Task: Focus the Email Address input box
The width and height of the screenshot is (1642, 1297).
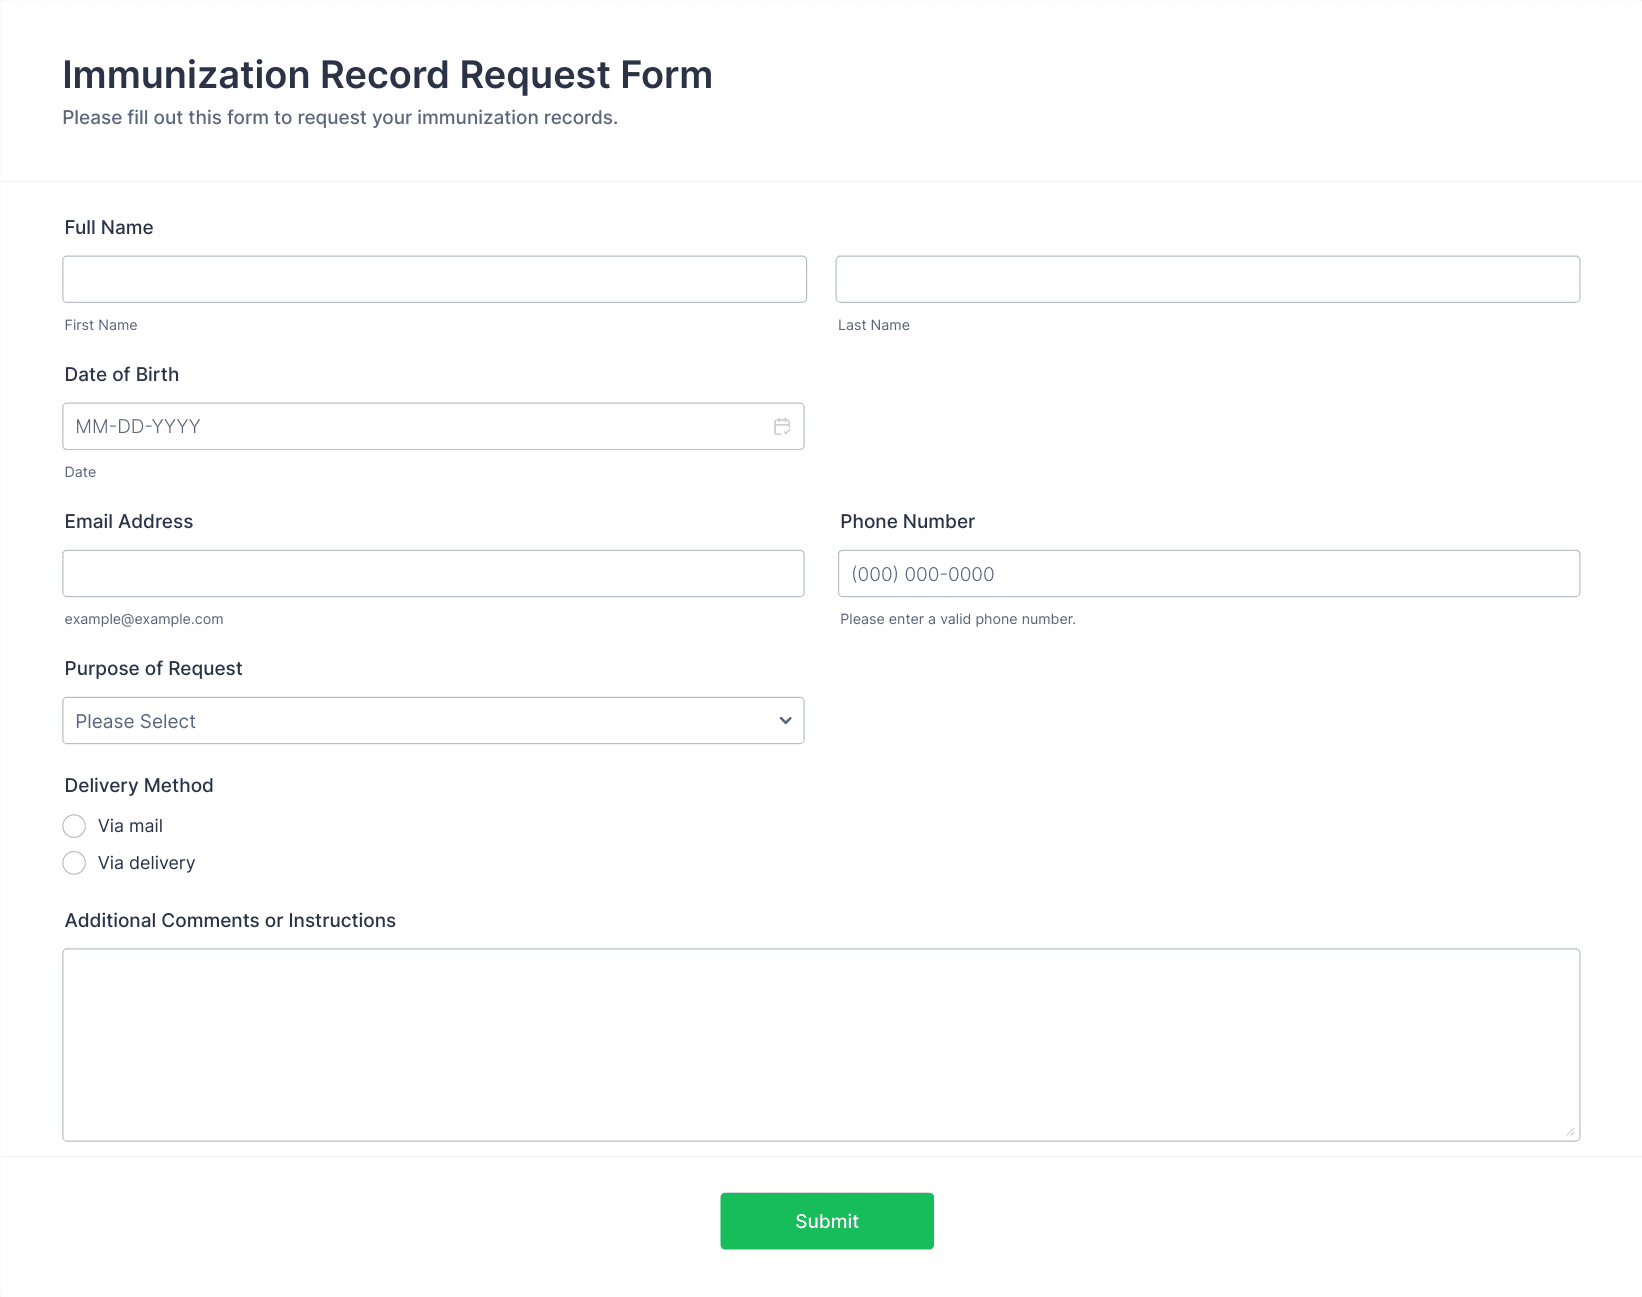Action: pyautogui.click(x=433, y=574)
